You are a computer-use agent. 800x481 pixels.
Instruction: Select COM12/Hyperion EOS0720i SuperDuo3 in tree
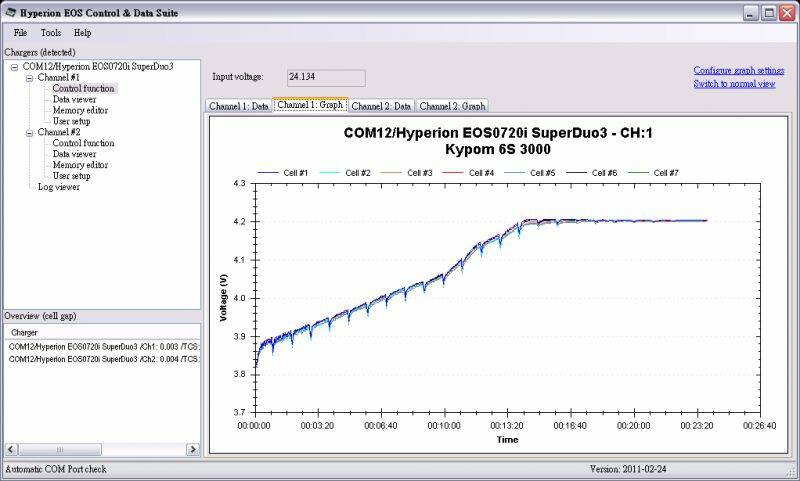[98, 66]
